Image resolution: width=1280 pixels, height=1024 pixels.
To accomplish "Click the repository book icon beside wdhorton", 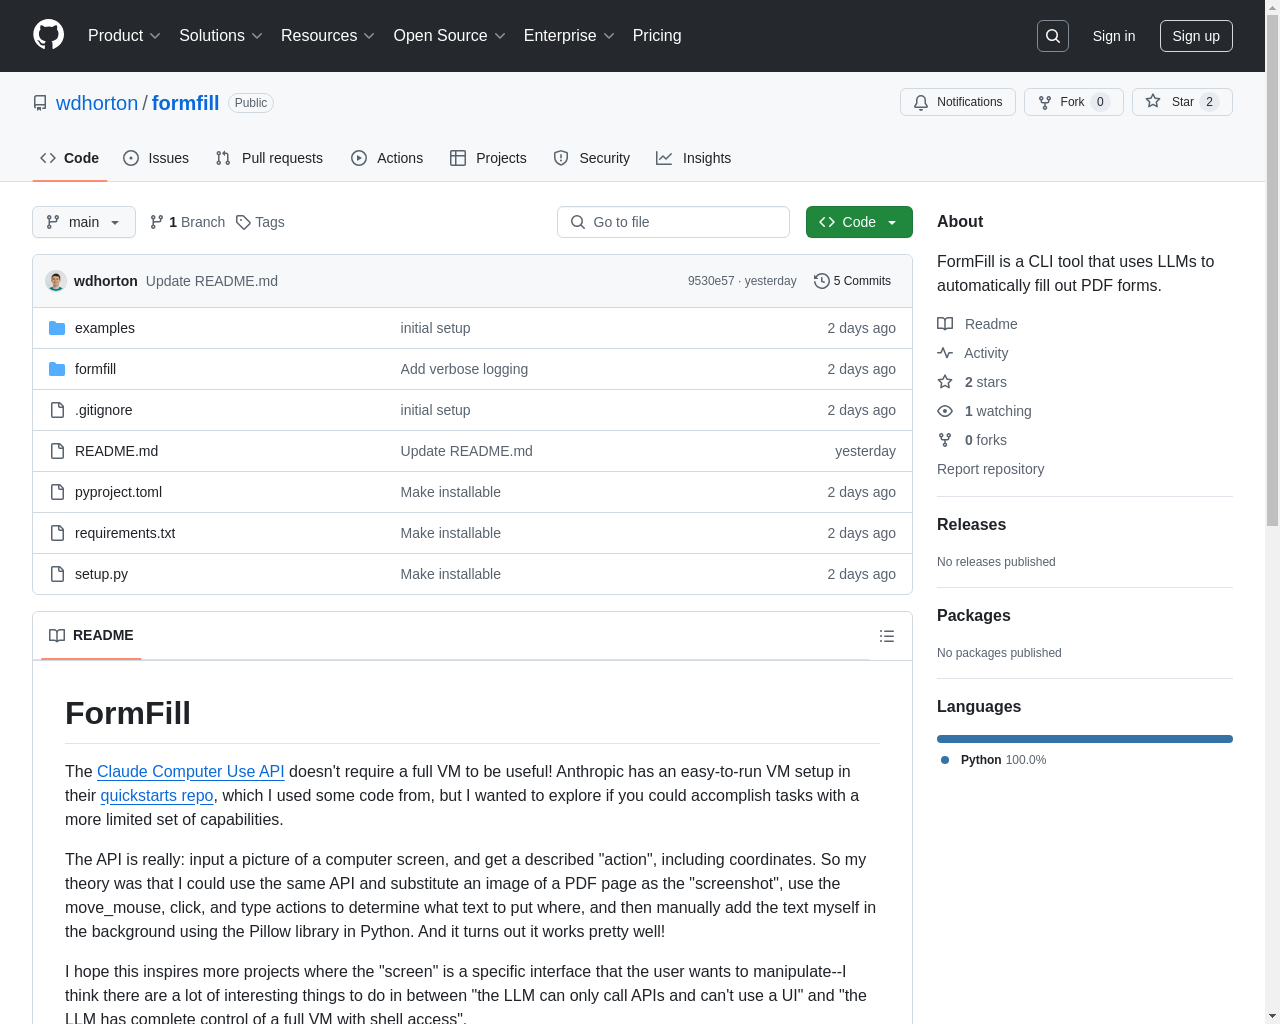I will [40, 103].
